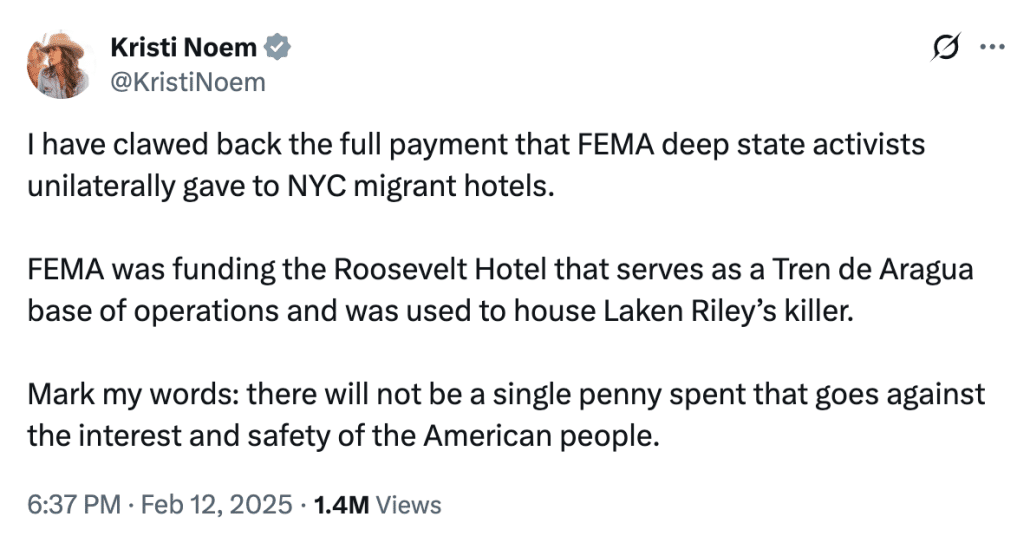Click the 1.4M view count
Screen dimensions: 1030x543
tap(341, 505)
